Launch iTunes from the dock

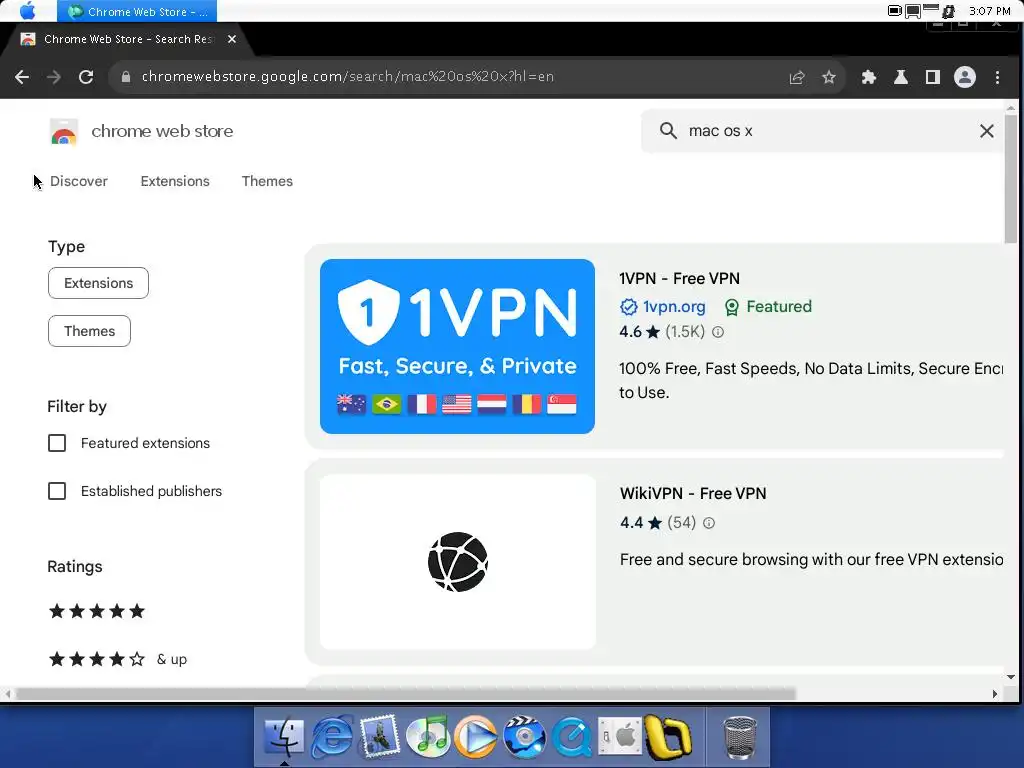pyautogui.click(x=427, y=737)
